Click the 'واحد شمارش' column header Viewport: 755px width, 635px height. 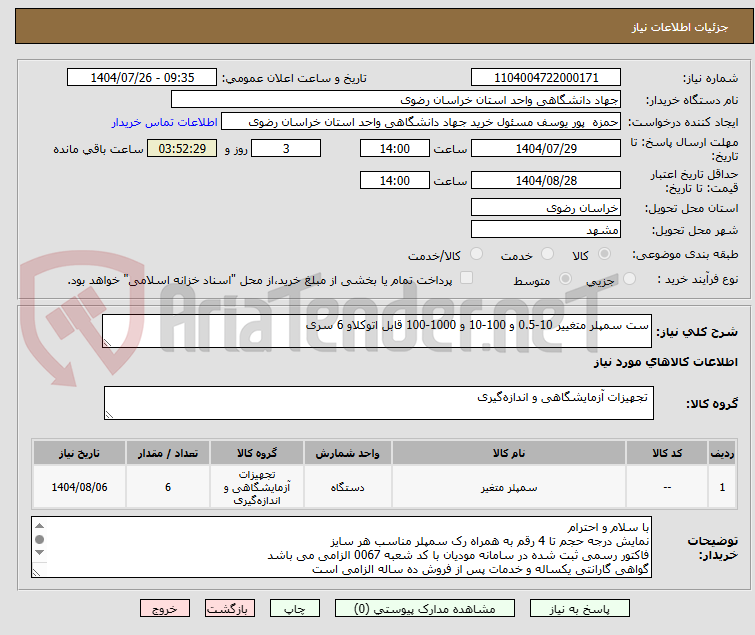[x=348, y=453]
